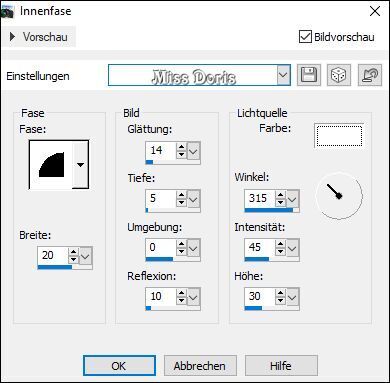Screen dimensions: 390x383
Task: Toggle the Bildvorschau checkbox
Action: [x=305, y=37]
